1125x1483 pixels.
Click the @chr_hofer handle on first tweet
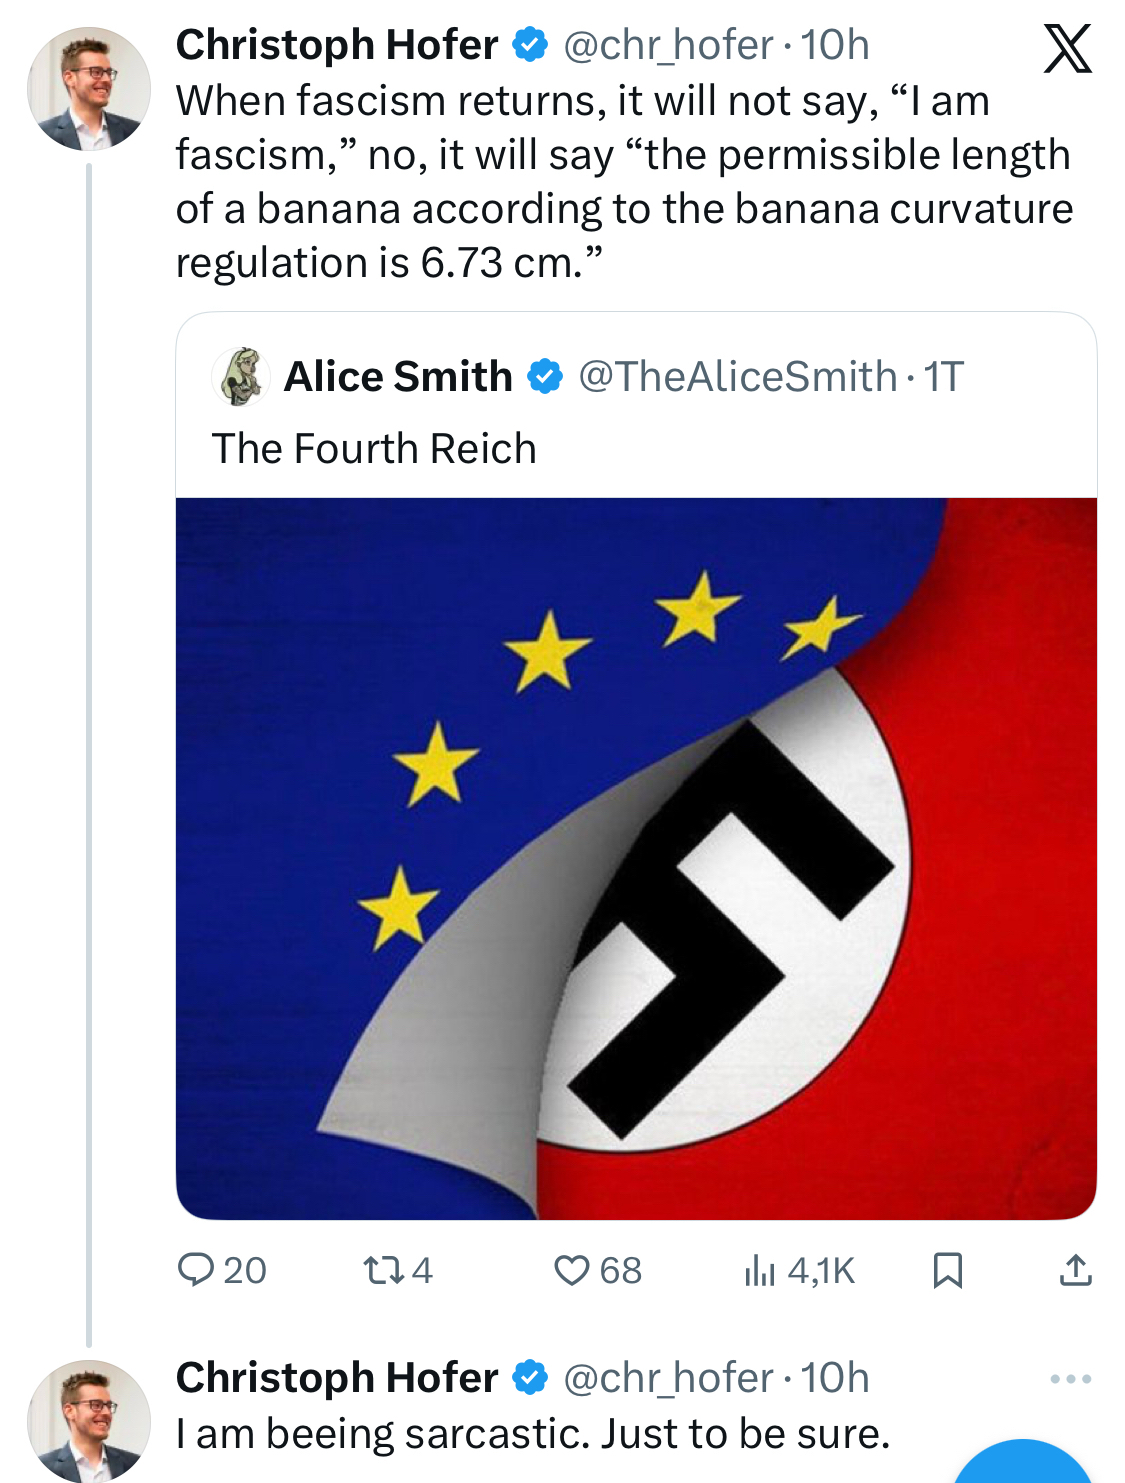[x=668, y=45]
